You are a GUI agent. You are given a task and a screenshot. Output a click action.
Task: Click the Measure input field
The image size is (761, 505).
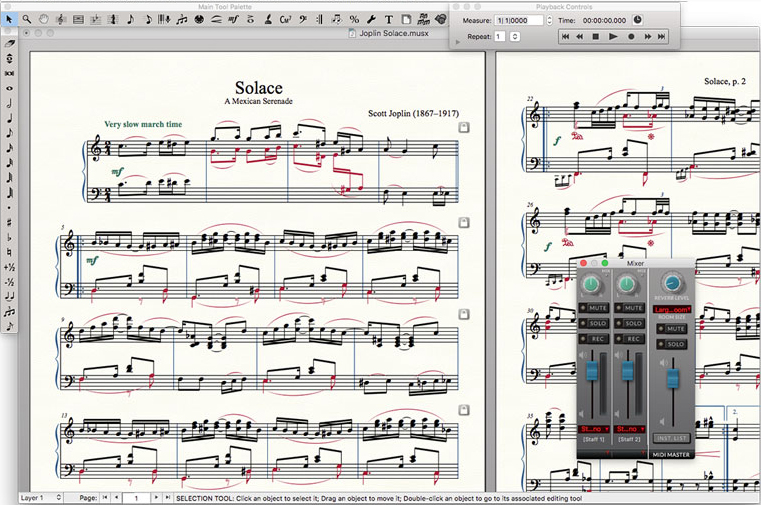[x=519, y=19]
